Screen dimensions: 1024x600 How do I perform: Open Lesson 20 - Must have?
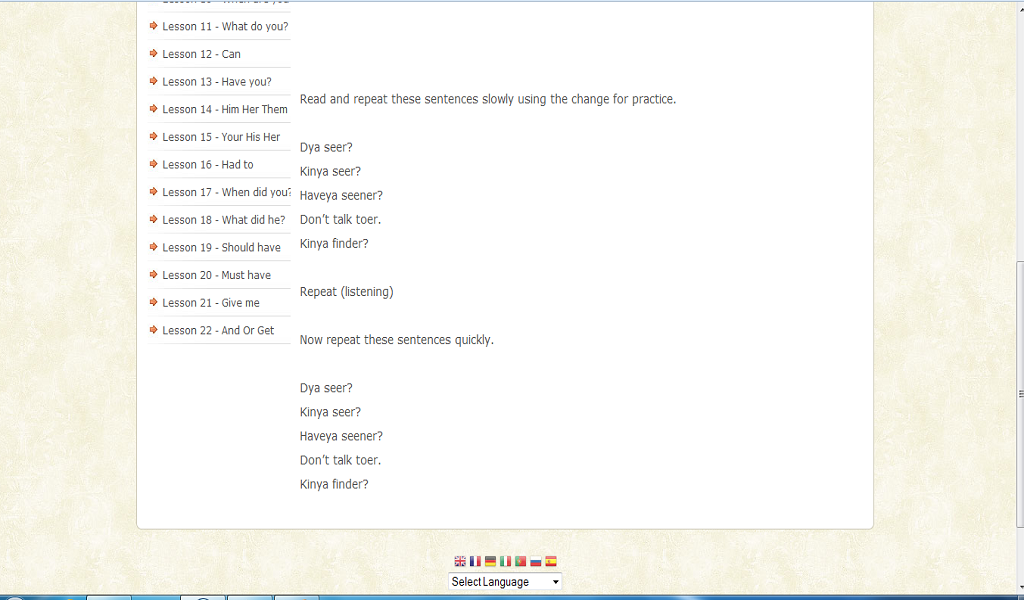(x=216, y=276)
